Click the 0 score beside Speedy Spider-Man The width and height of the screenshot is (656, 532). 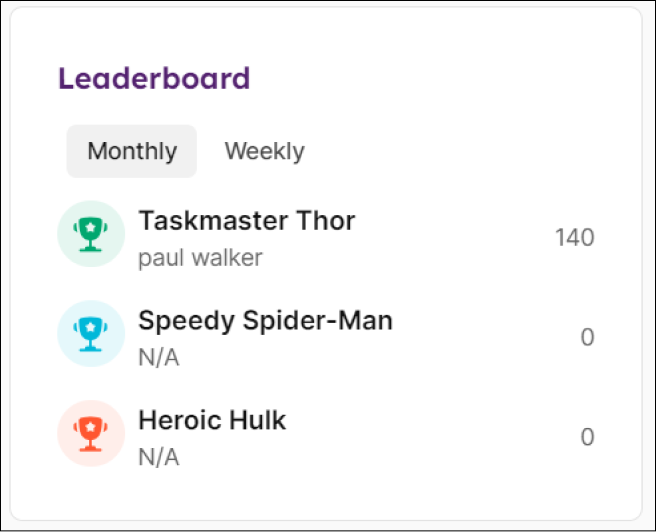[x=587, y=337]
